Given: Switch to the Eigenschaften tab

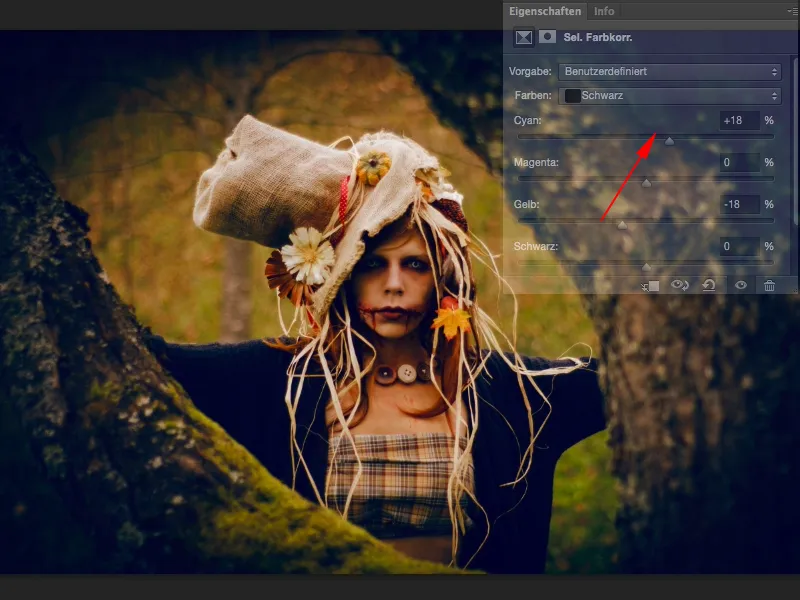Looking at the screenshot, I should tap(545, 11).
